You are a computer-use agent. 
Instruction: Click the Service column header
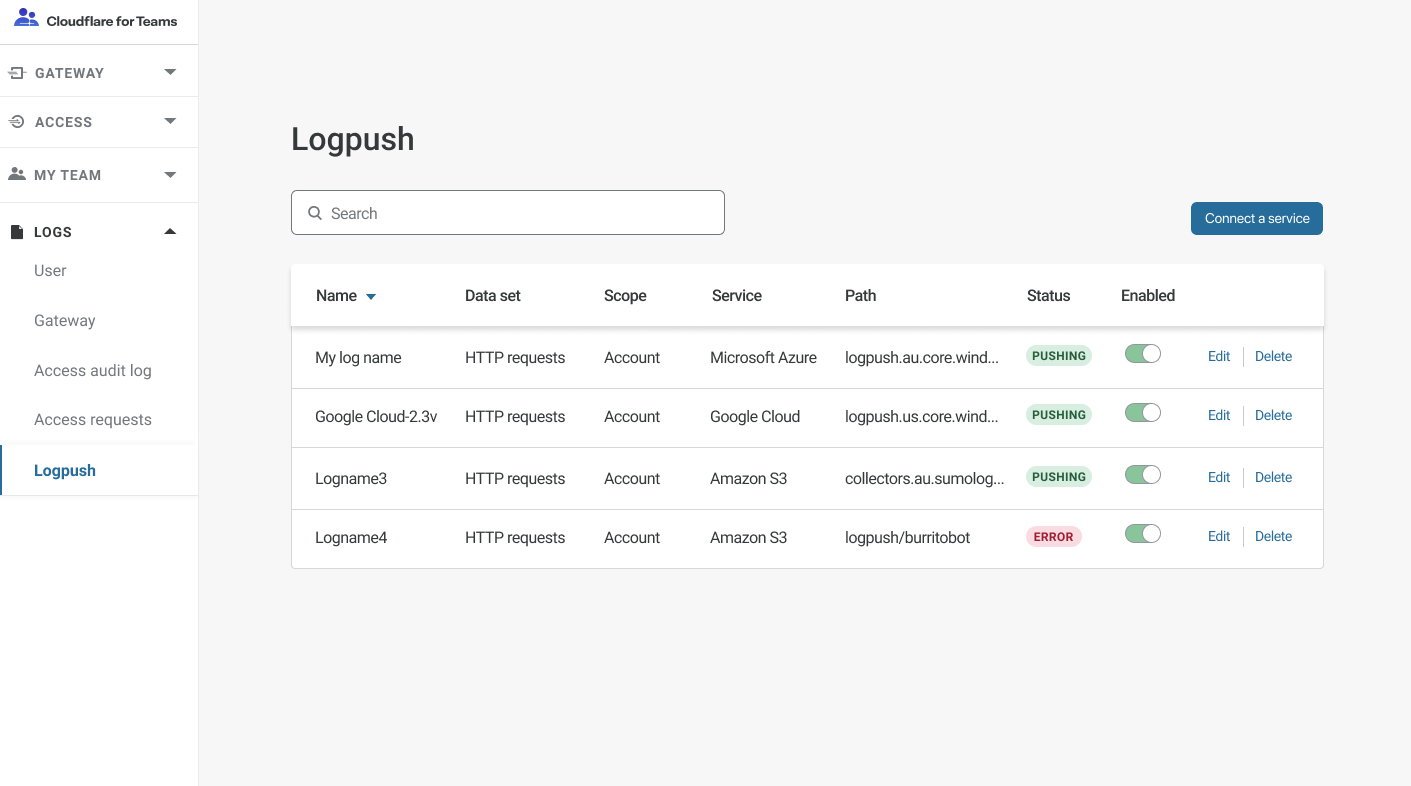tap(737, 295)
